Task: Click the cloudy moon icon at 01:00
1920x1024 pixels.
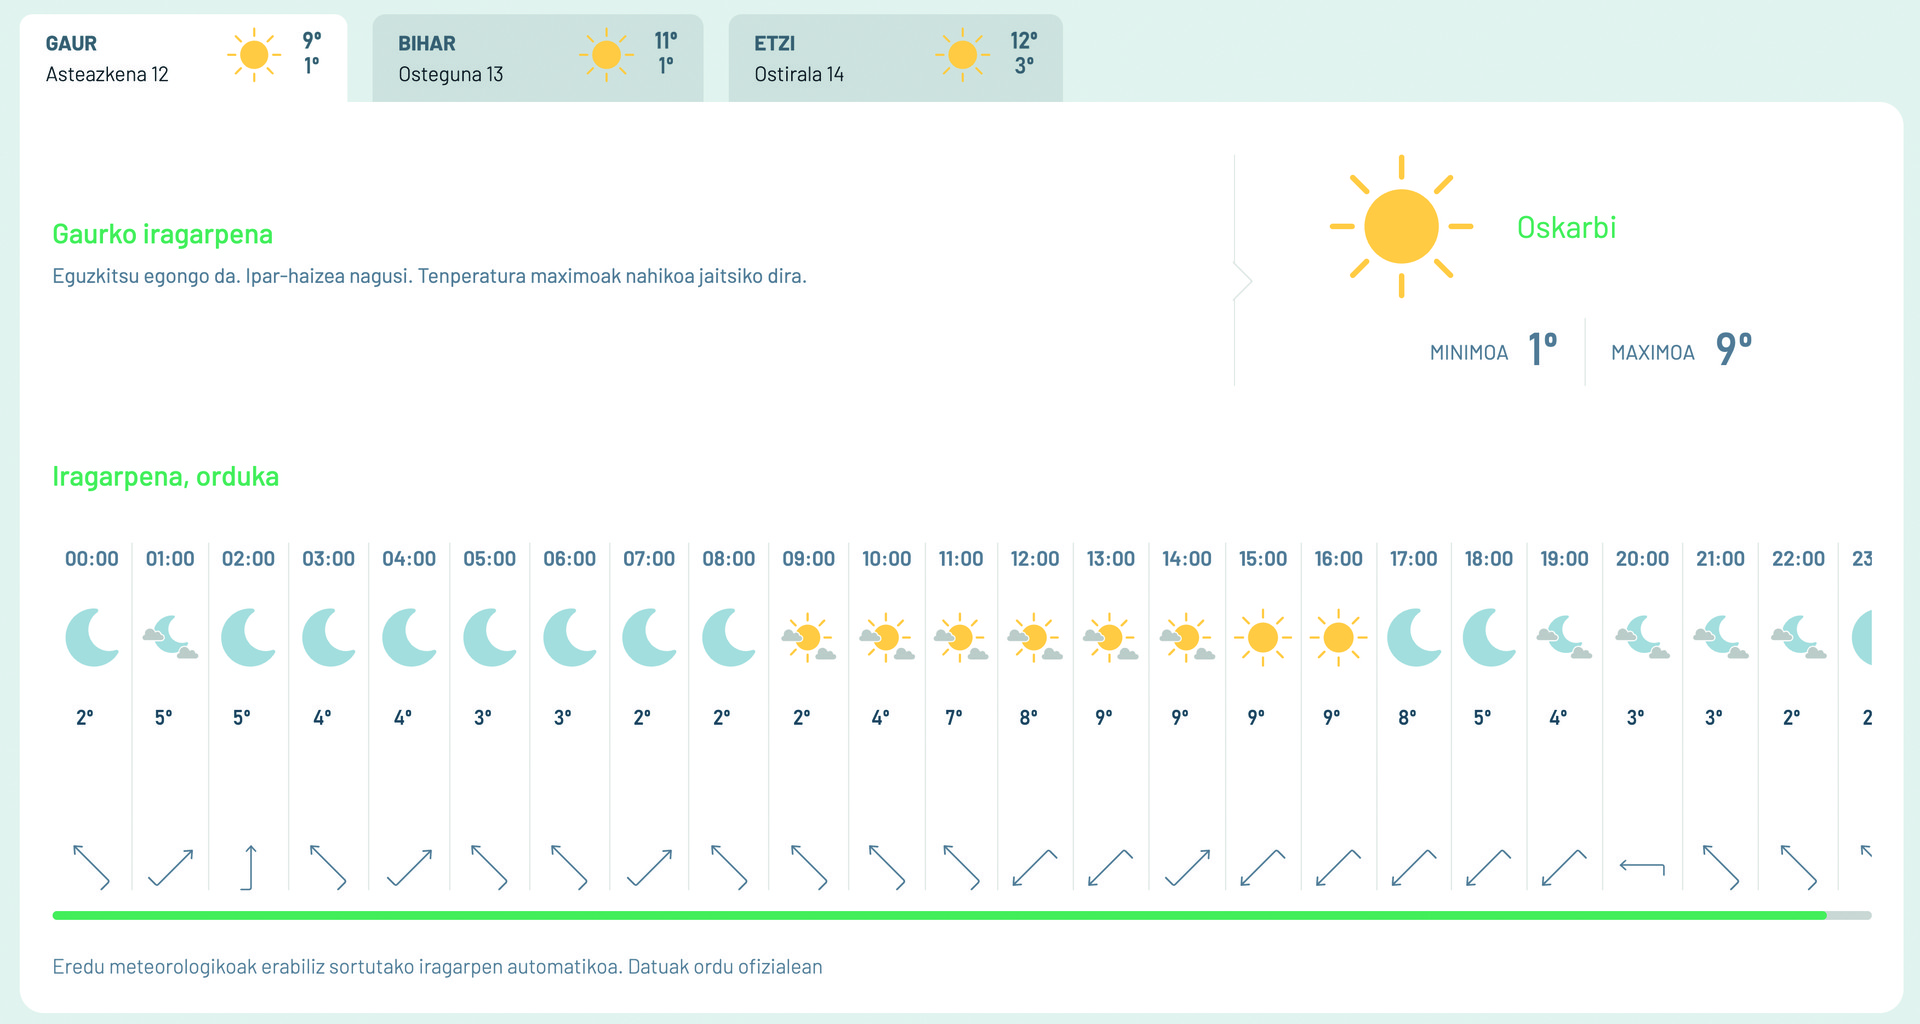Action: [170, 637]
